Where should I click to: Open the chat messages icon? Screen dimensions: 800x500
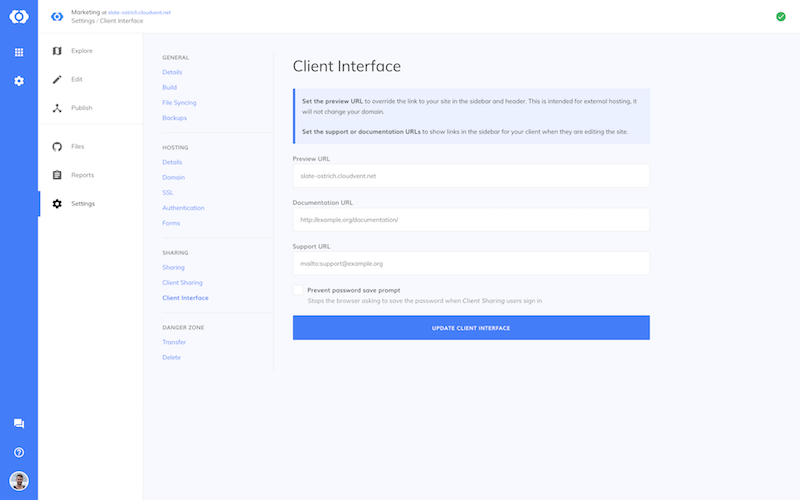(19, 423)
